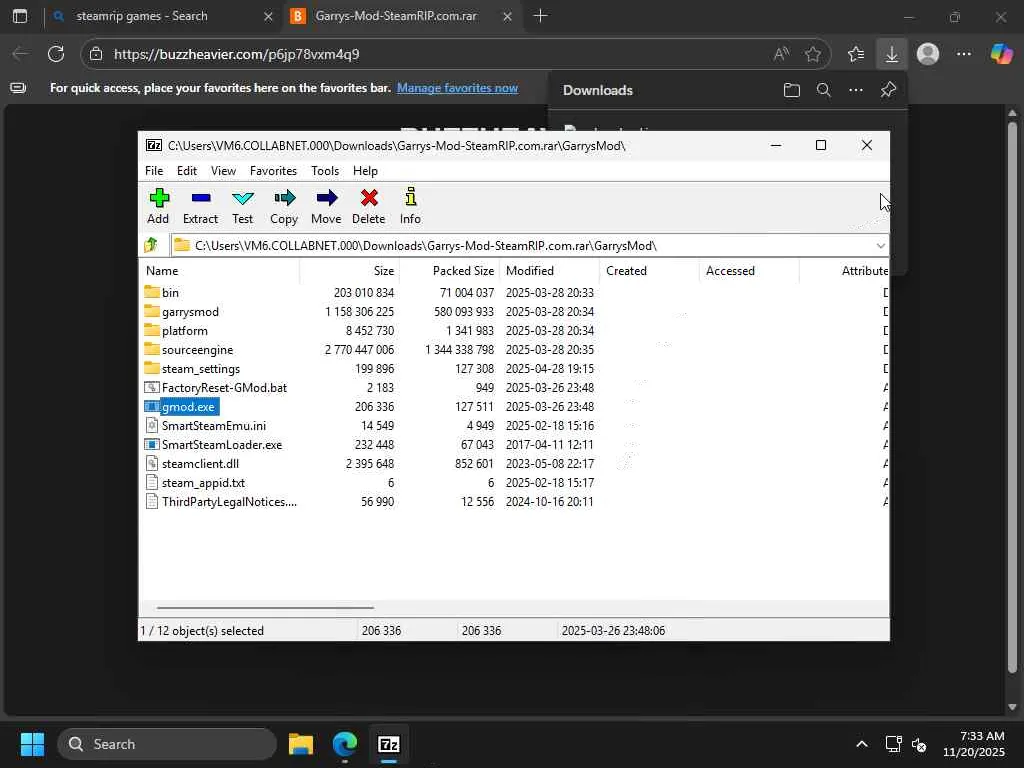1024x768 pixels.
Task: Open the File menu in 7-Zip
Action: pos(154,170)
